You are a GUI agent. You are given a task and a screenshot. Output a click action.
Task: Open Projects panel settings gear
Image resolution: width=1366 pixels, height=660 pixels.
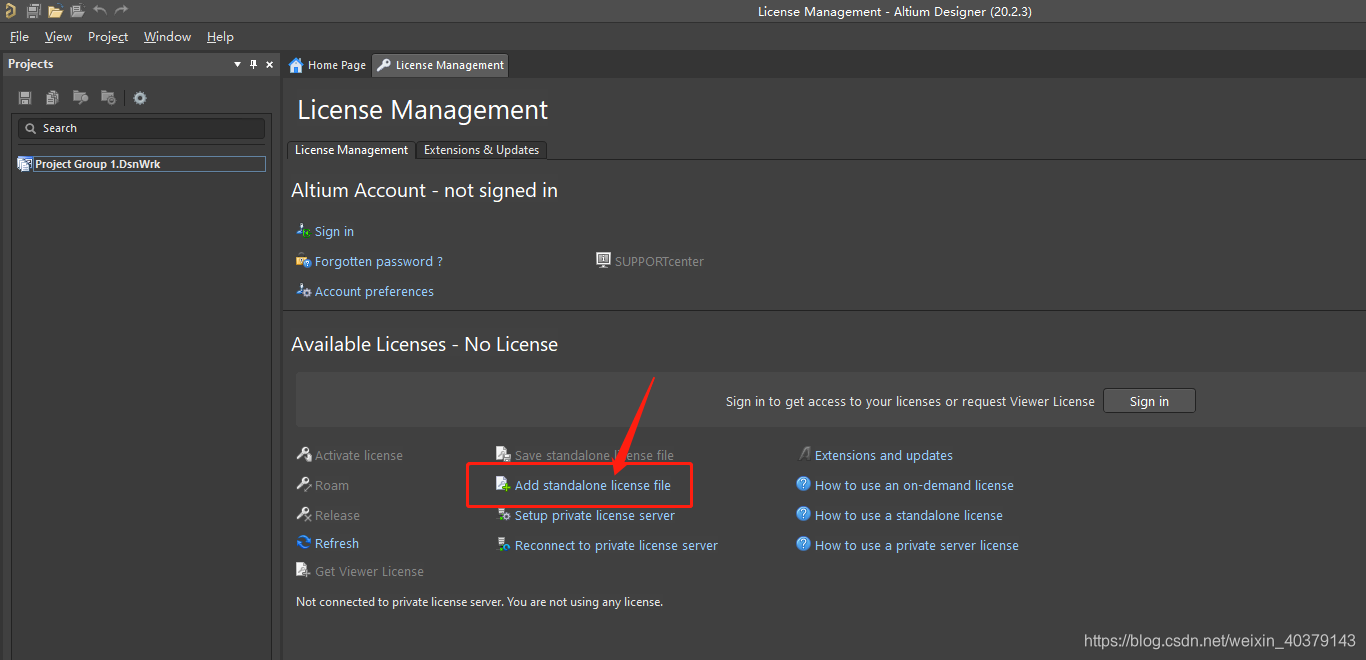pos(140,98)
